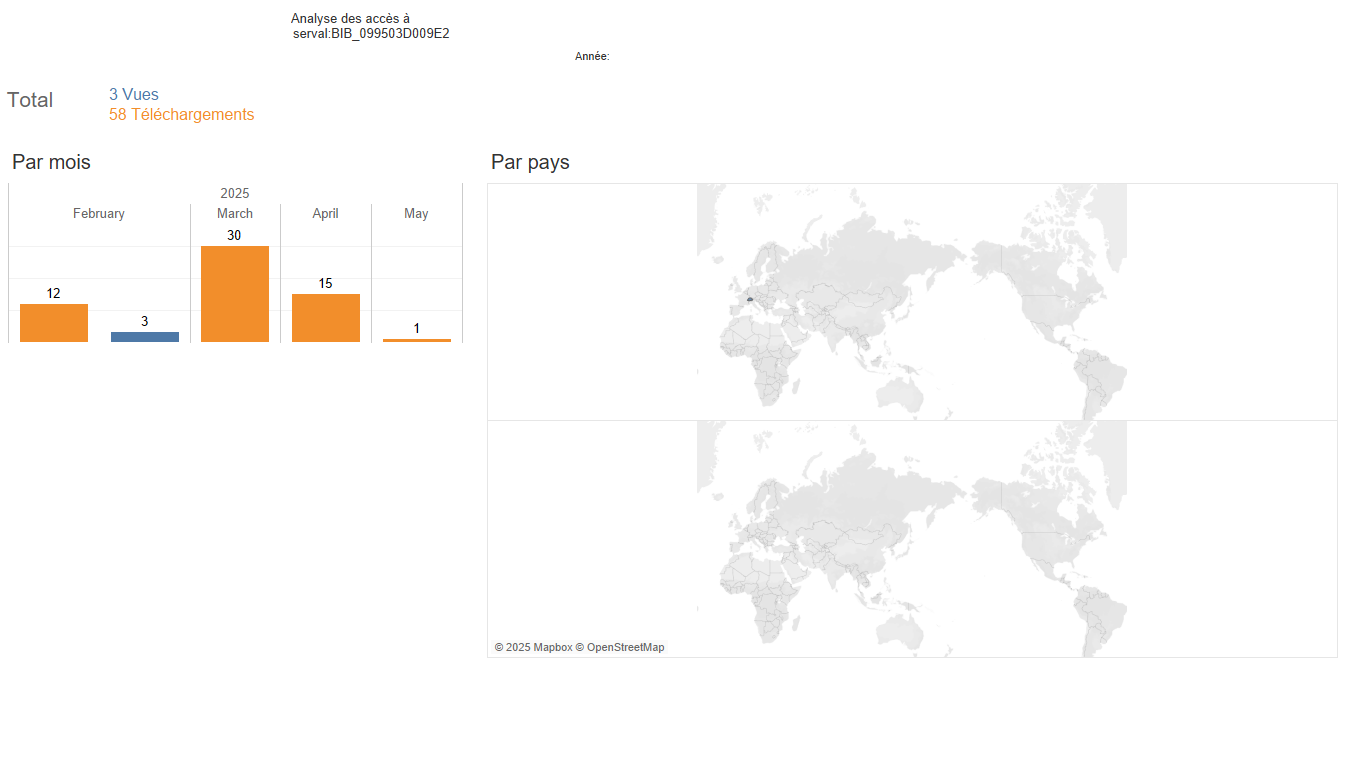The image size is (1366, 768).
Task: Click the 'Année:' filter label
Action: pos(592,57)
